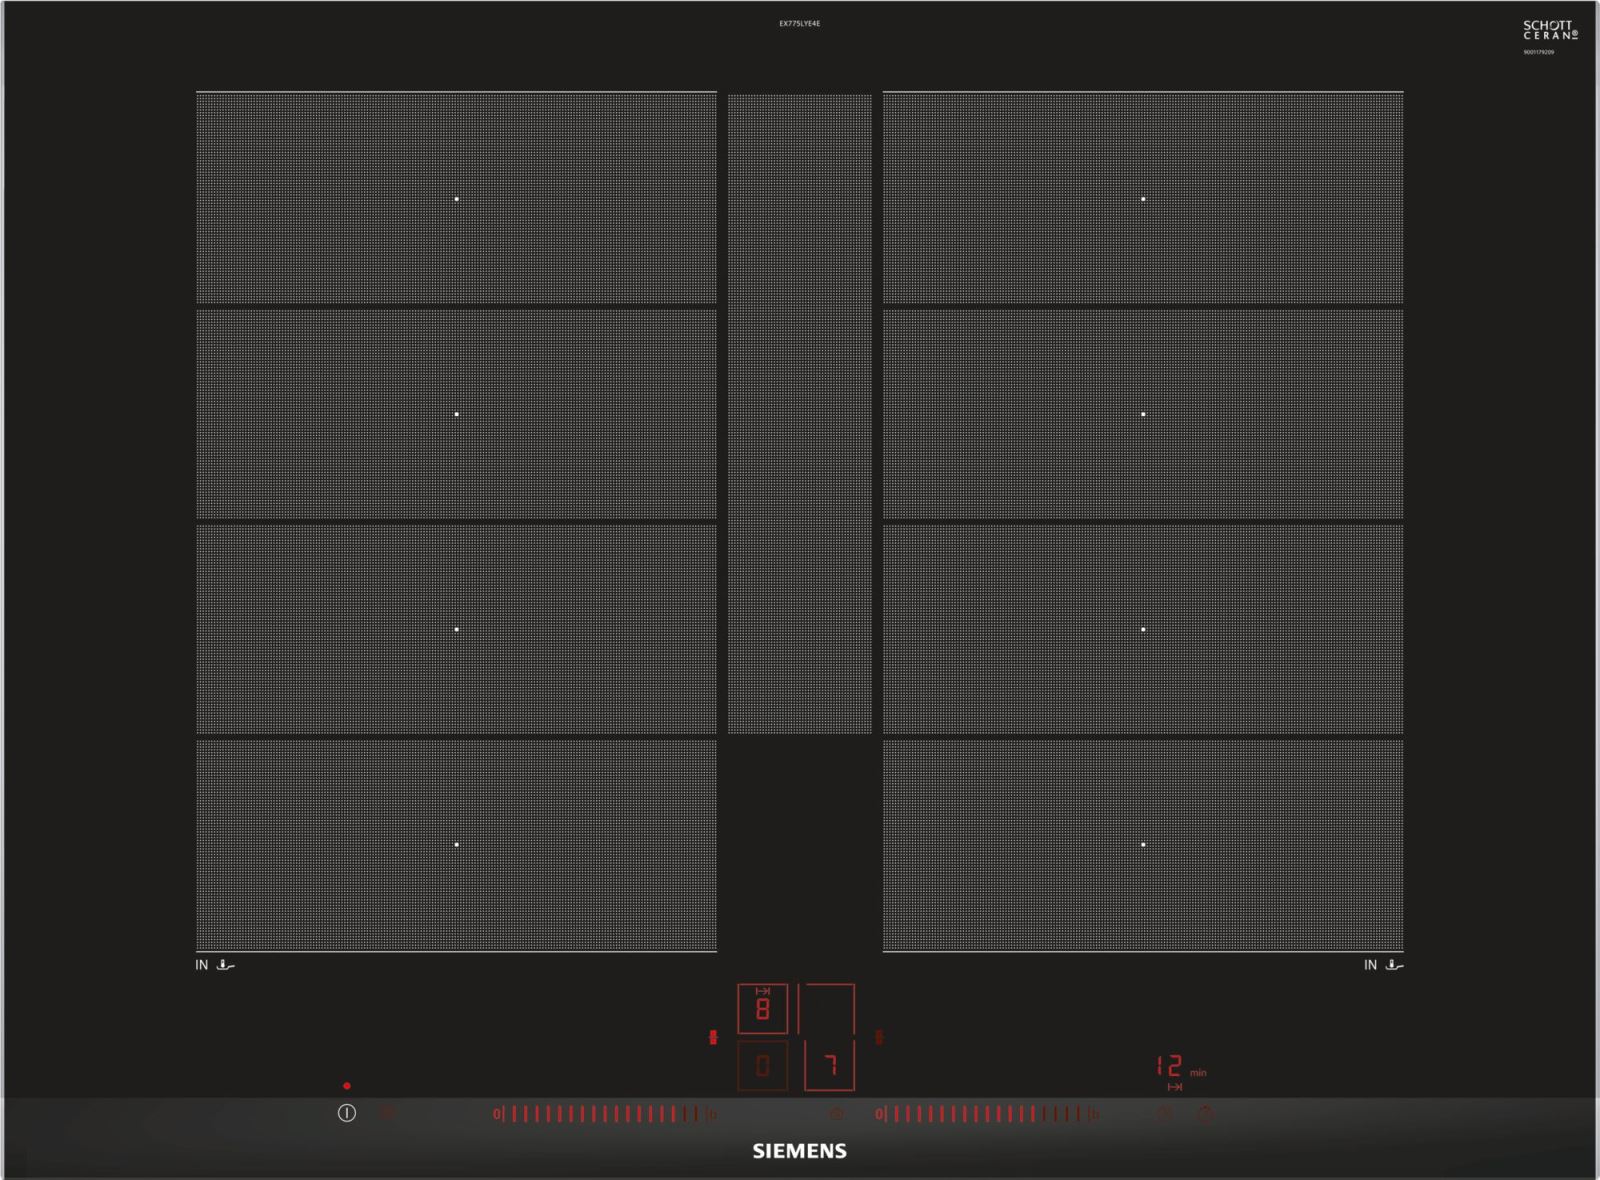The image size is (1600, 1180).
Task: Touch the bottom-right cooking zone center dot
Action: [1143, 845]
